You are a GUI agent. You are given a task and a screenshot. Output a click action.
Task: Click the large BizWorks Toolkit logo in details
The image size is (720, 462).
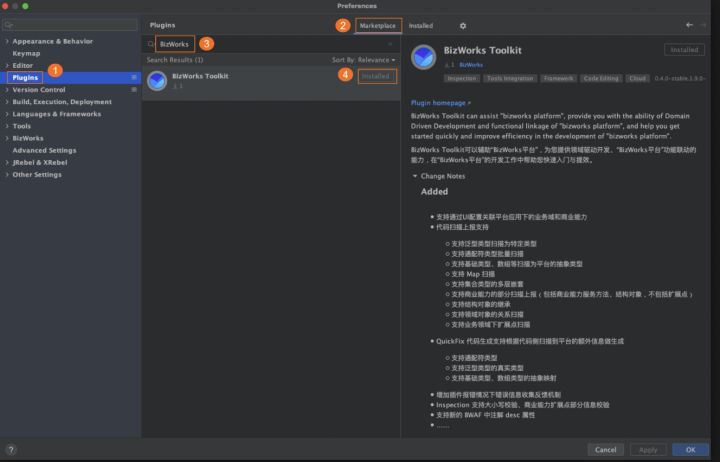click(423, 57)
